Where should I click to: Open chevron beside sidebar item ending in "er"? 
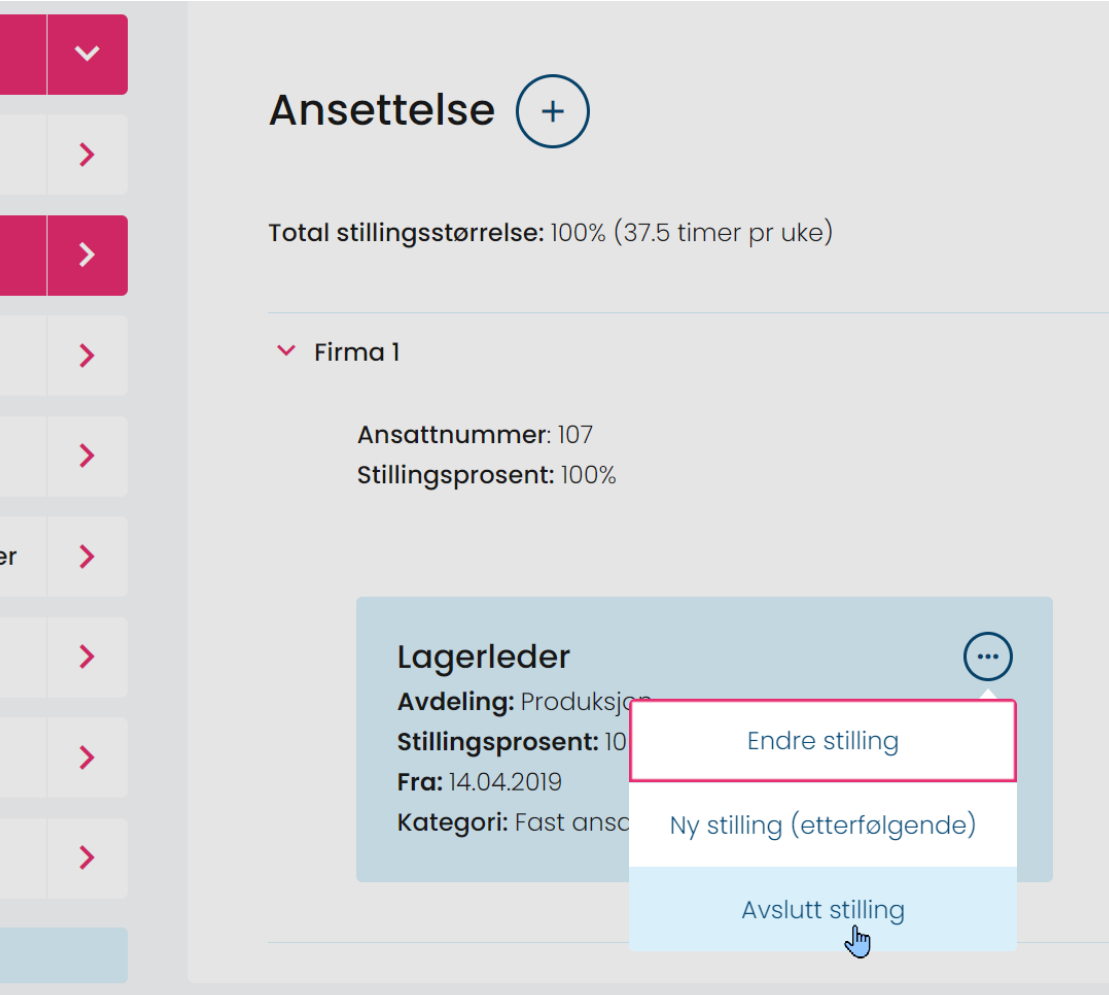point(87,557)
